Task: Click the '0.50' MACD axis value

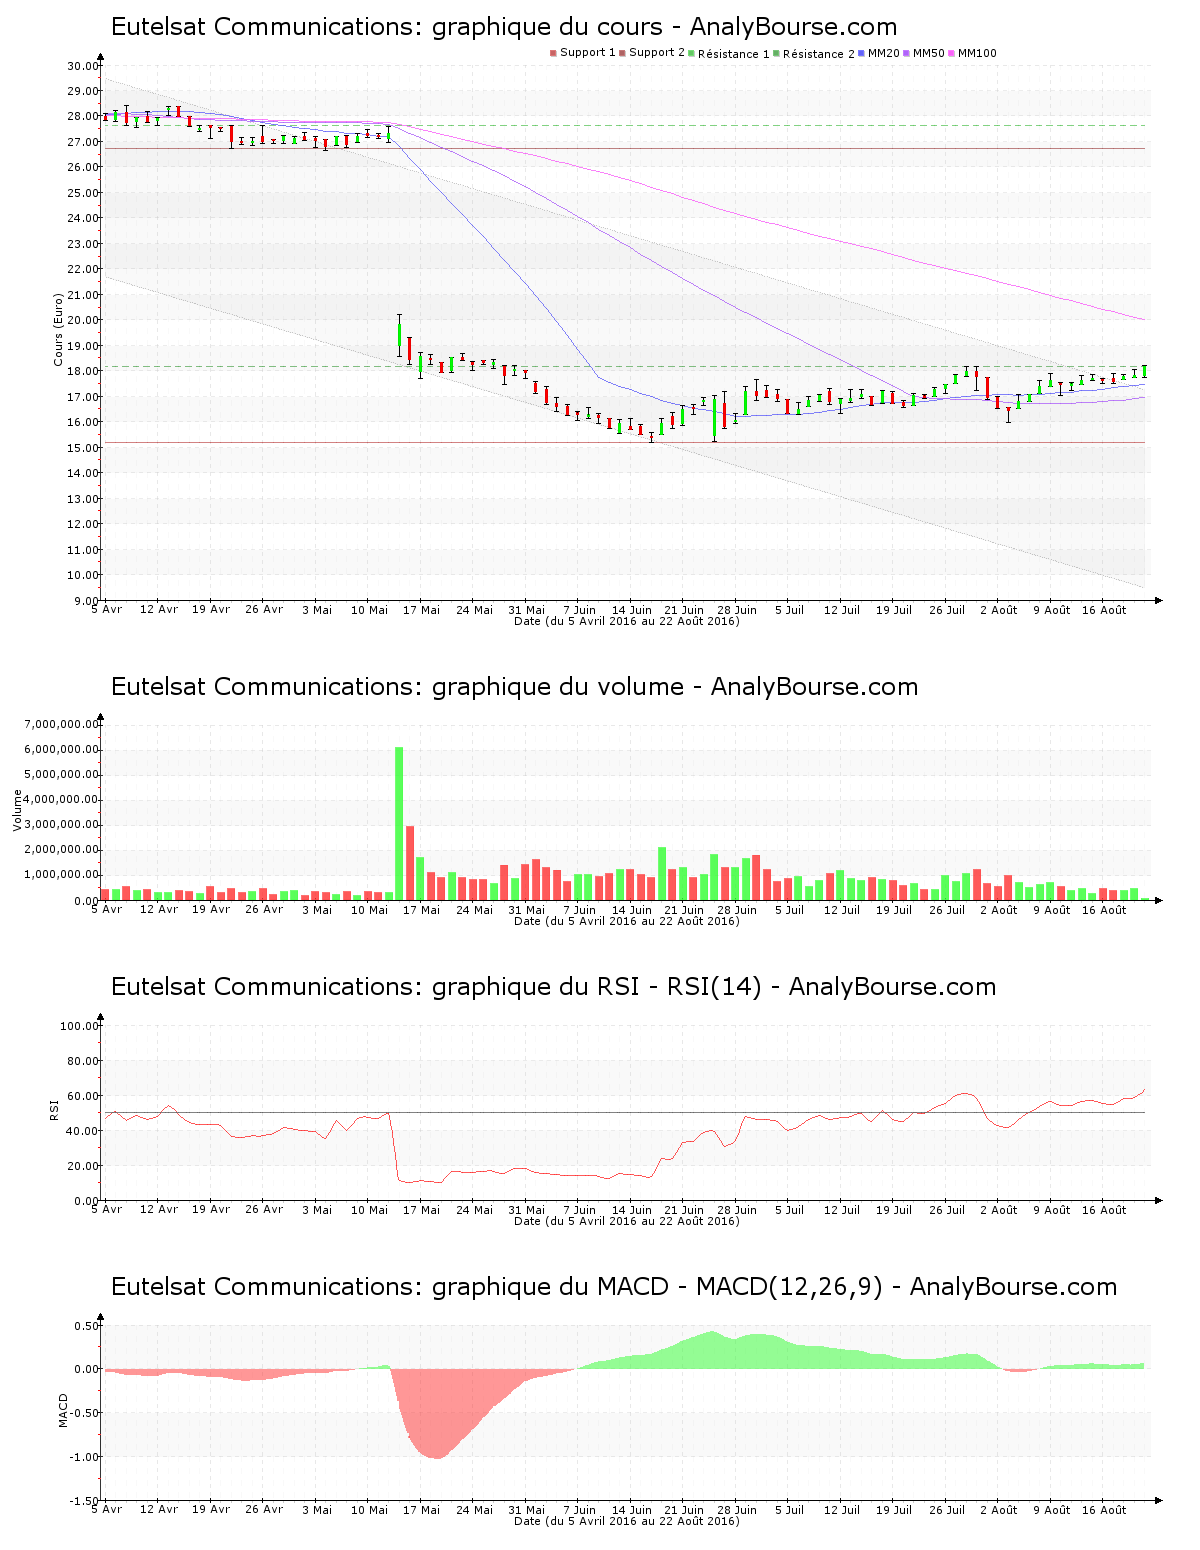Action: pyautogui.click(x=86, y=1326)
